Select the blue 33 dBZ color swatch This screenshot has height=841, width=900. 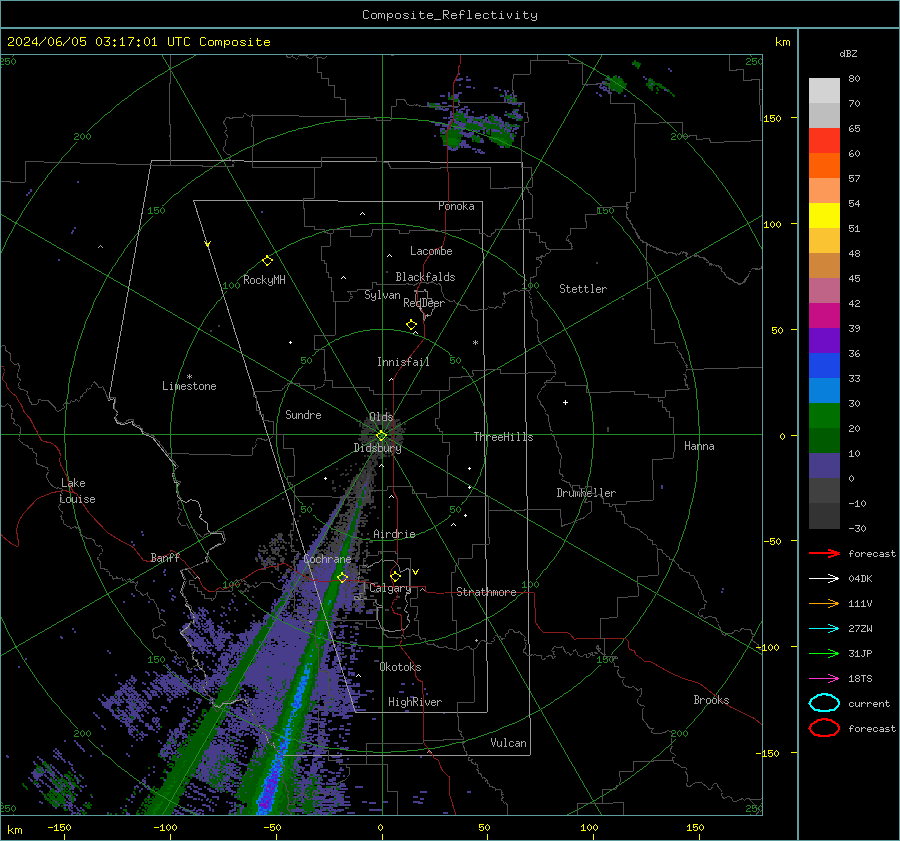click(824, 365)
